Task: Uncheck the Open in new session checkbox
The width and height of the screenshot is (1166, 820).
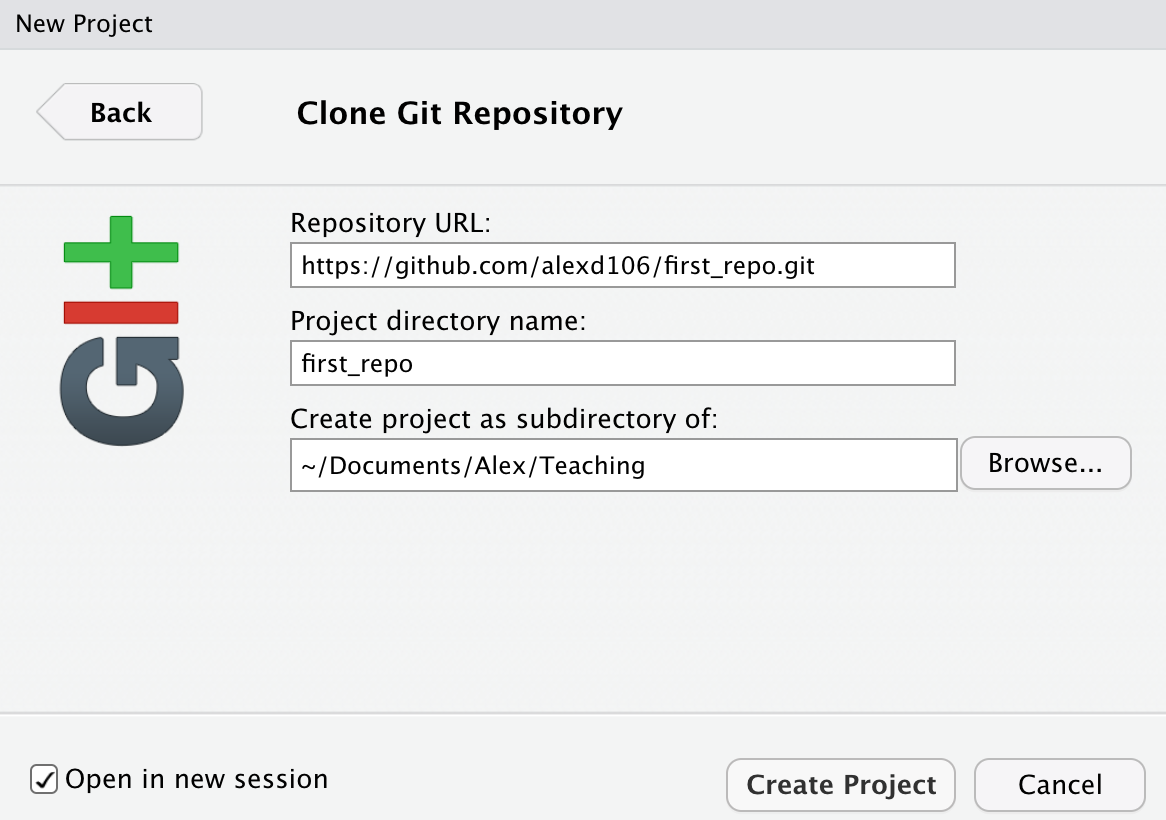Action: (43, 779)
